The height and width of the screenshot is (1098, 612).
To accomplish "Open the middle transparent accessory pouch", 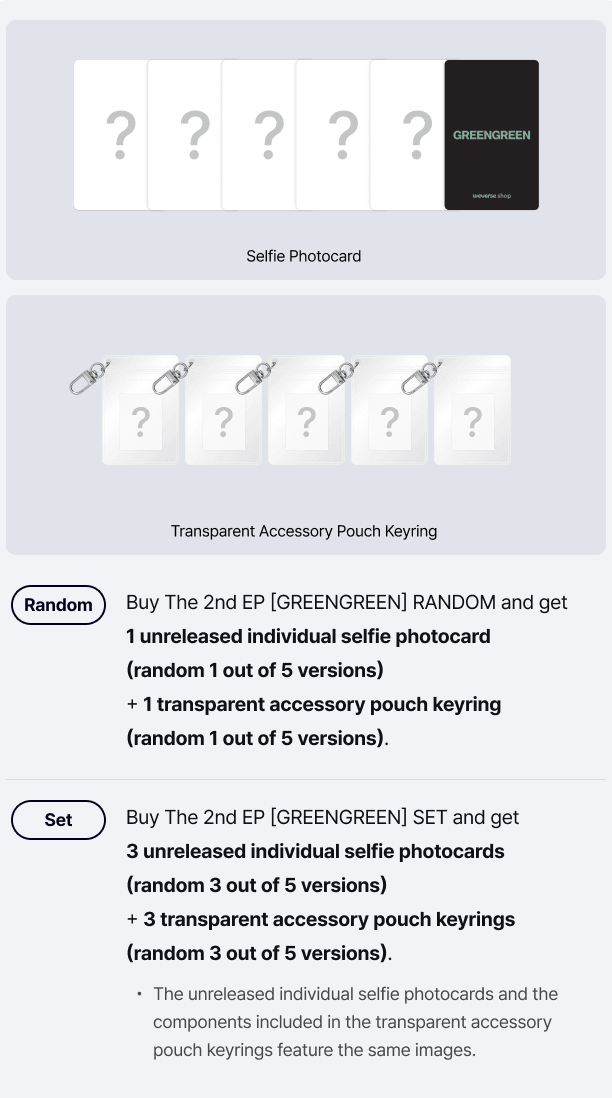I will [306, 423].
